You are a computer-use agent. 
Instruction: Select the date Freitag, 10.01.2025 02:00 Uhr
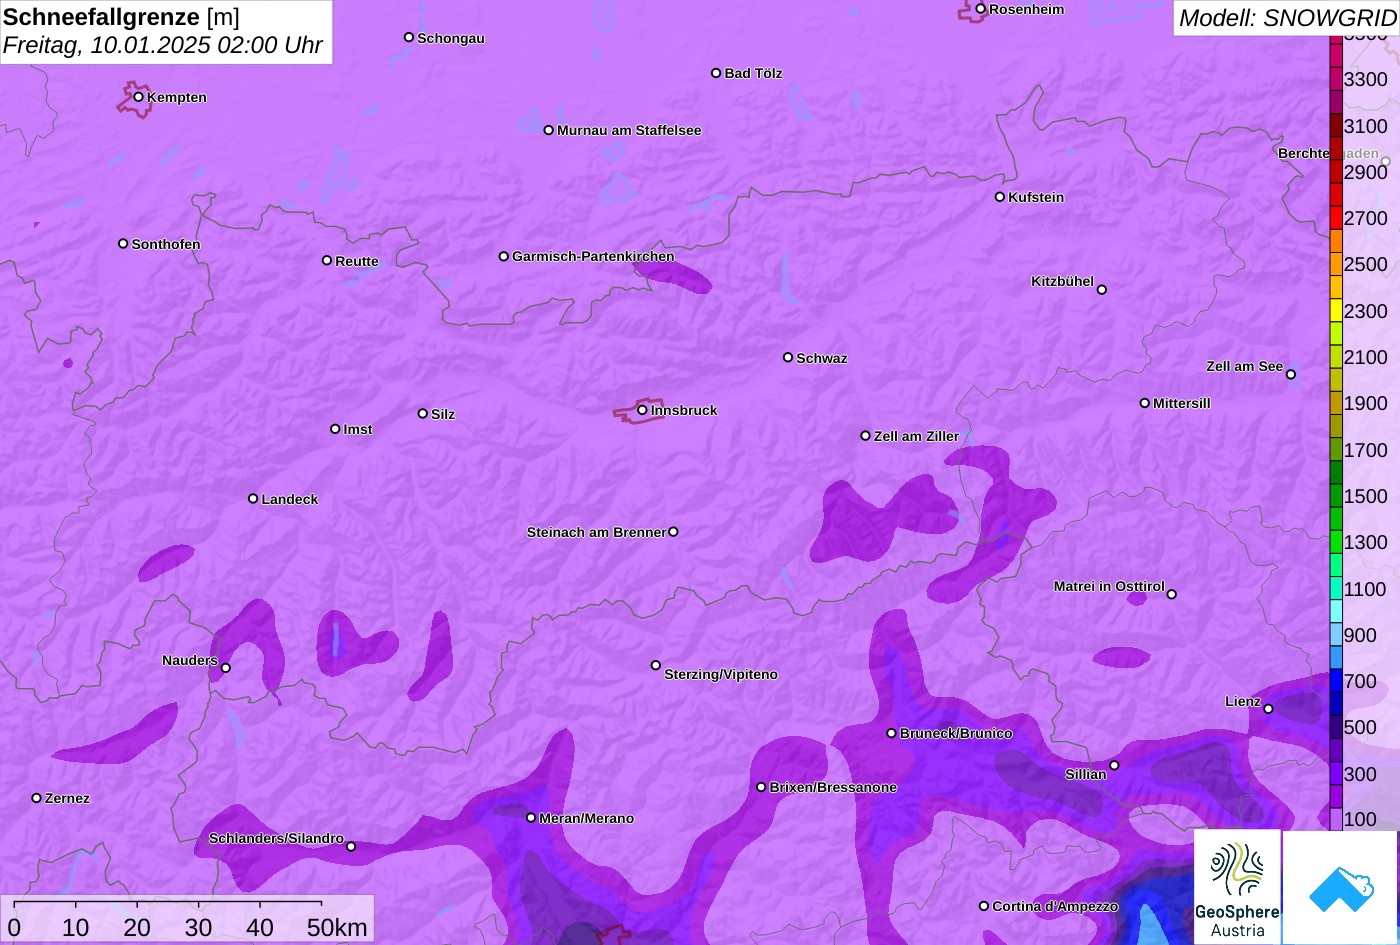coord(163,45)
